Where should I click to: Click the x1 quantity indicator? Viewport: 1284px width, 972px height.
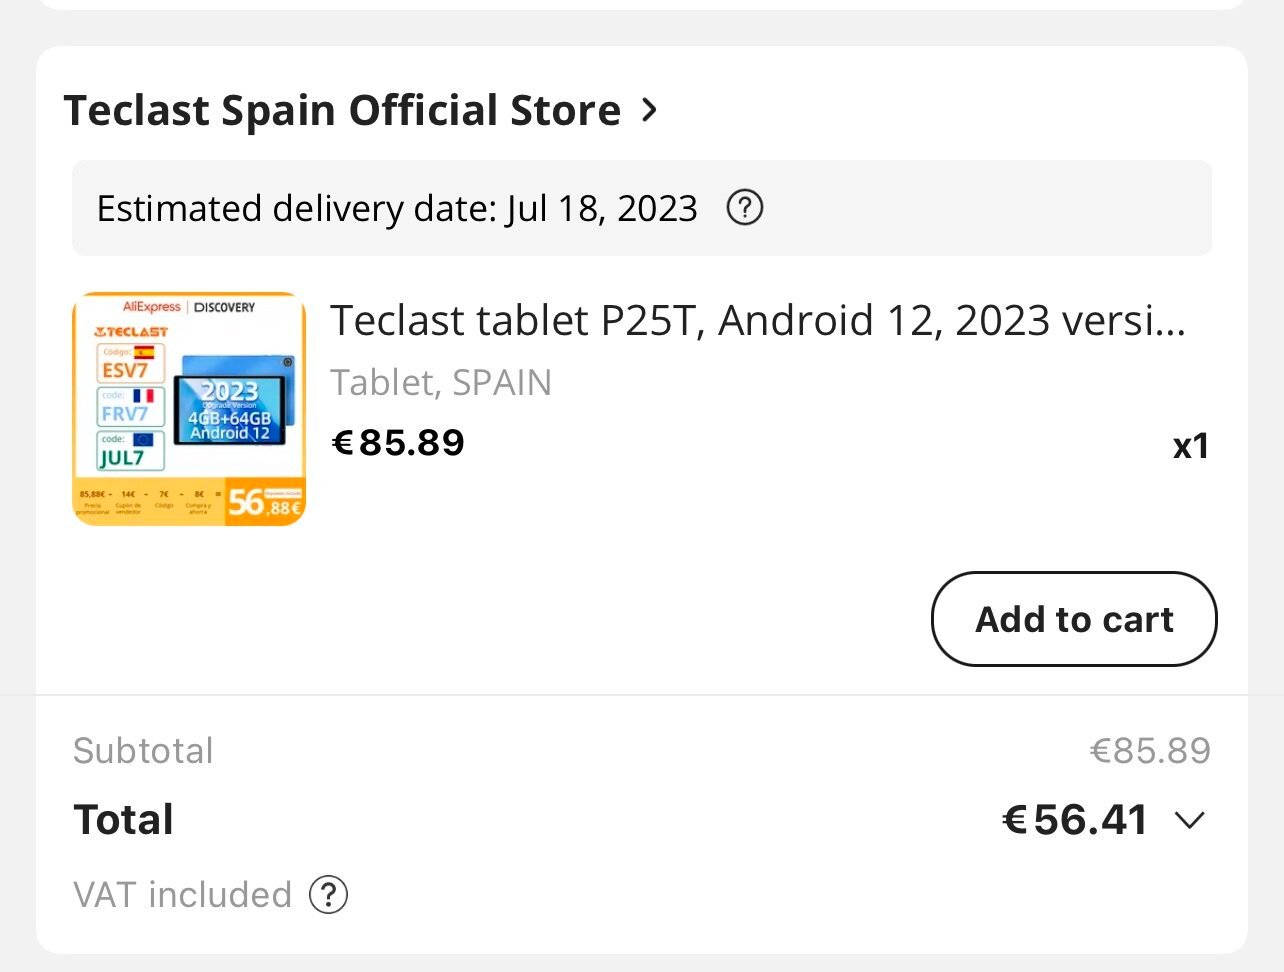point(1191,446)
